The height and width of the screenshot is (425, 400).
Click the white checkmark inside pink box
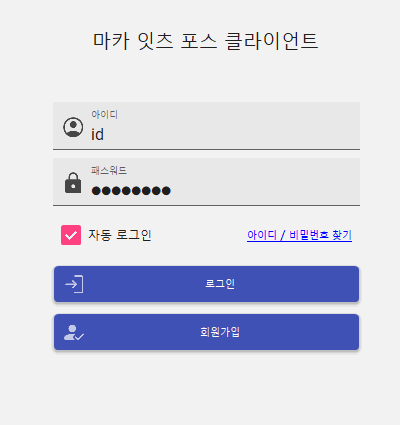[x=71, y=235]
